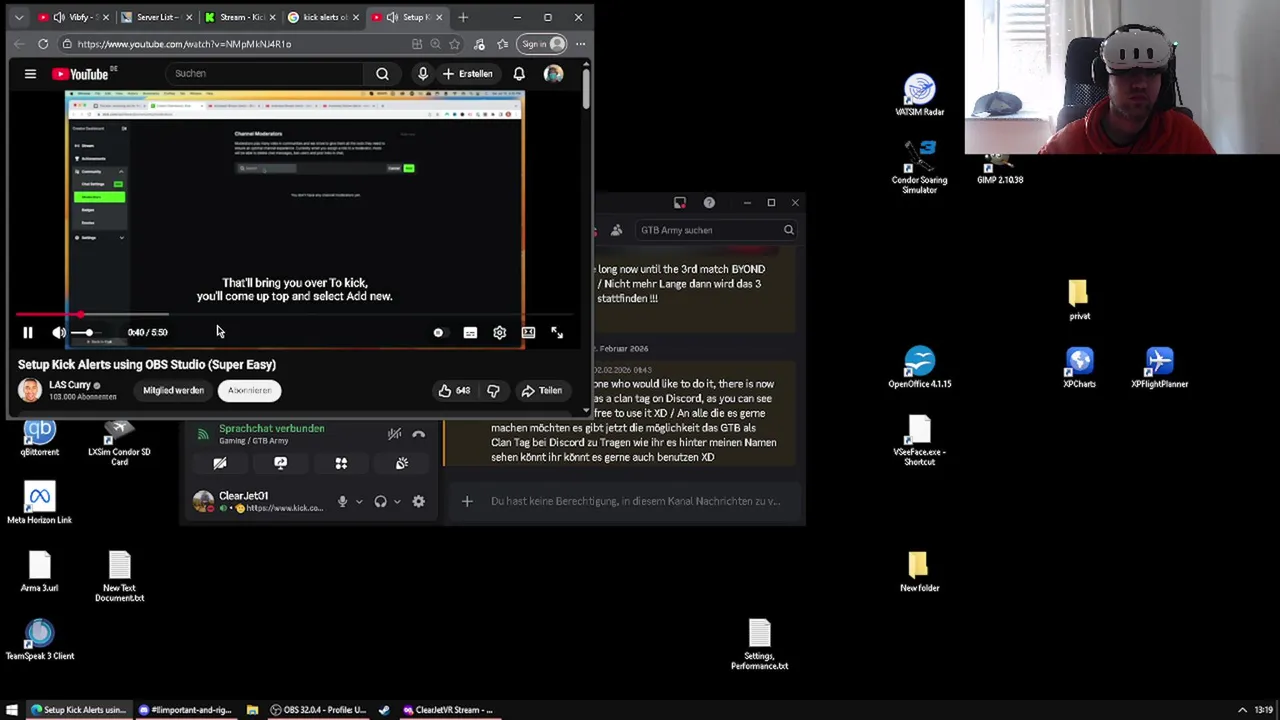This screenshot has height=720, width=1280.
Task: Expand Discord microphone input options arrow
Action: (359, 501)
